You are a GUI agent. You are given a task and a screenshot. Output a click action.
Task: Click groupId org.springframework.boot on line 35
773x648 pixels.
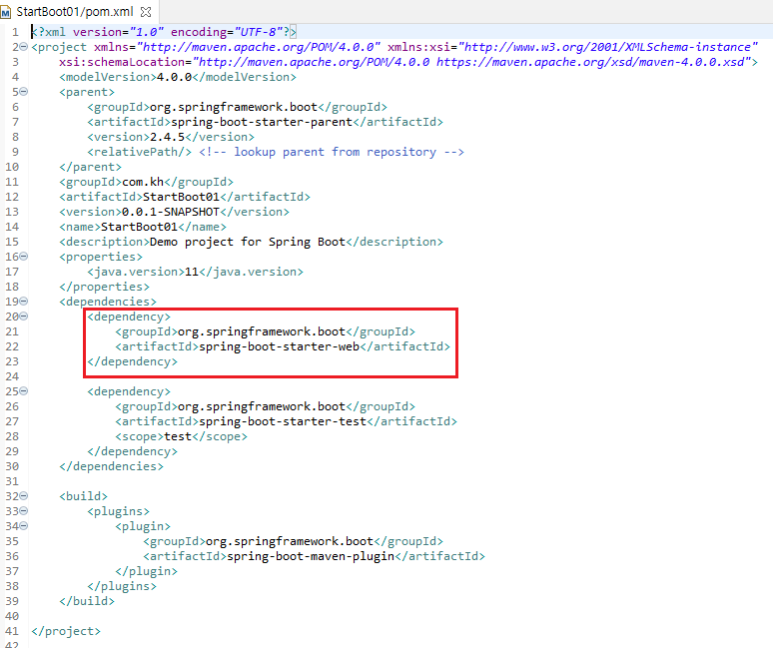point(289,541)
